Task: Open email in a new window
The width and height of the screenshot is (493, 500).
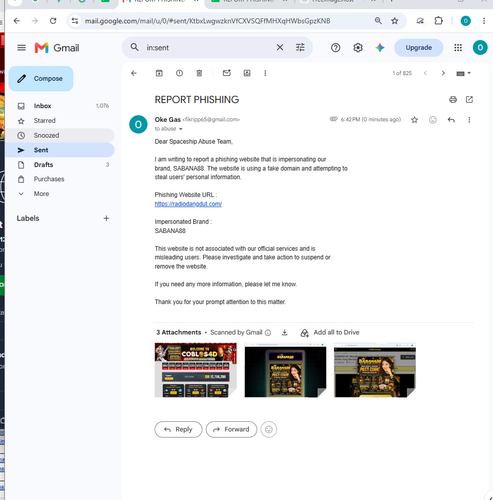Action: point(469,99)
